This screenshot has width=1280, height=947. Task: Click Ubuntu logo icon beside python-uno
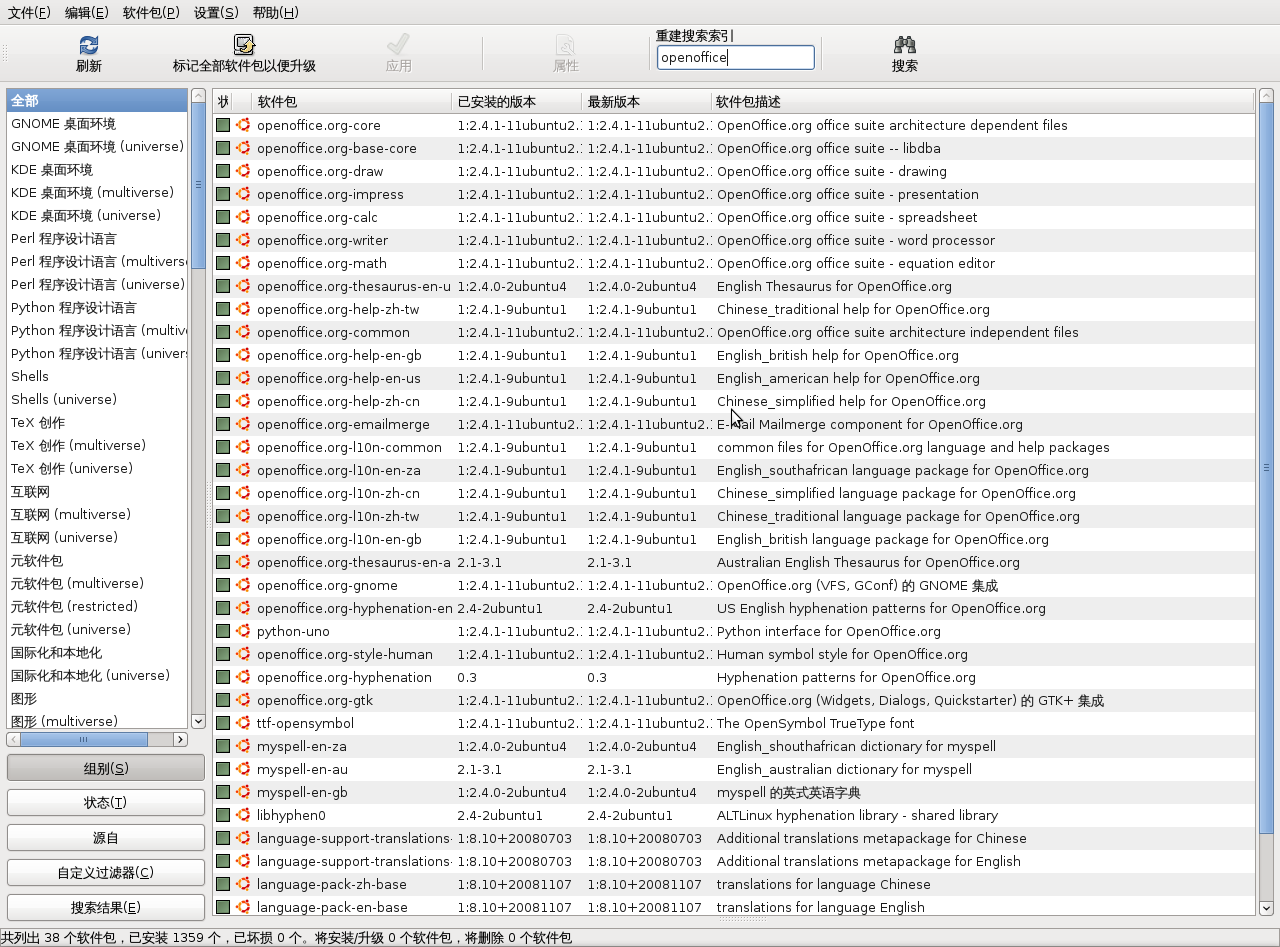click(243, 631)
